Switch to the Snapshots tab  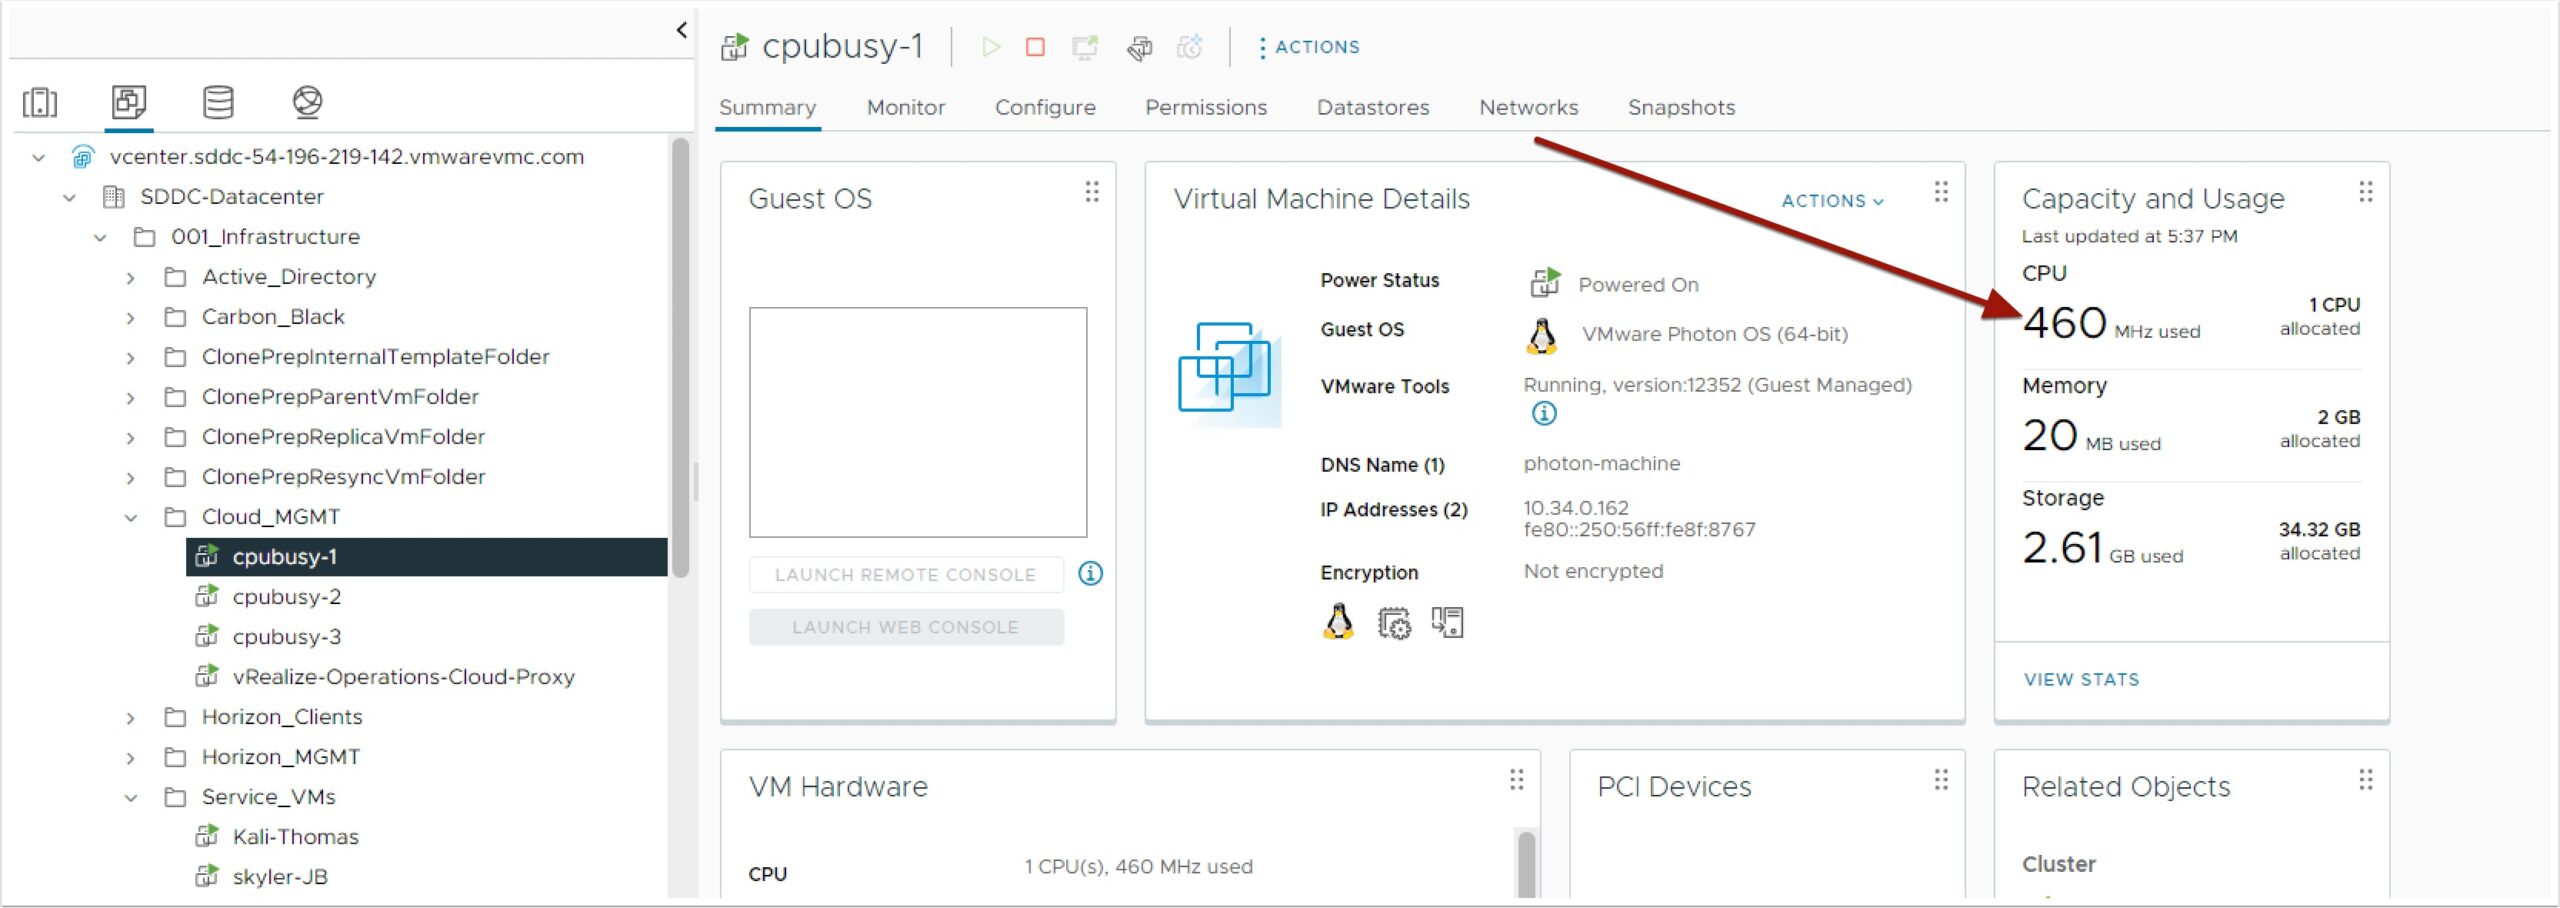coord(1680,107)
